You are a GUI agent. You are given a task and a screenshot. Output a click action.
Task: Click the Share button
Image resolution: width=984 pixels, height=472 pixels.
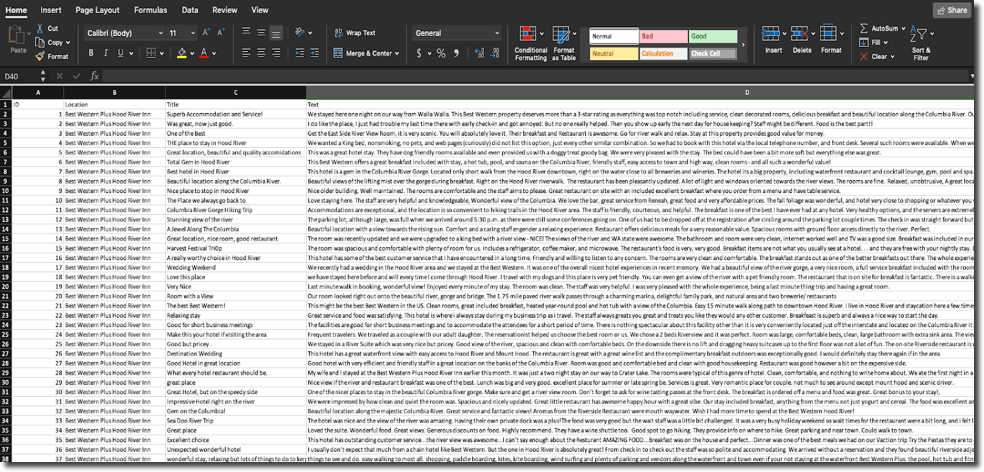(952, 10)
